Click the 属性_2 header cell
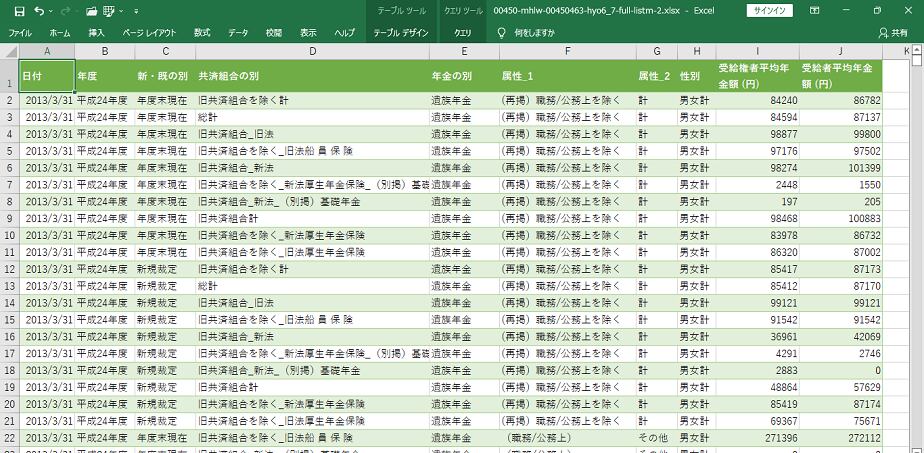Image resolution: width=924 pixels, height=453 pixels. click(656, 76)
